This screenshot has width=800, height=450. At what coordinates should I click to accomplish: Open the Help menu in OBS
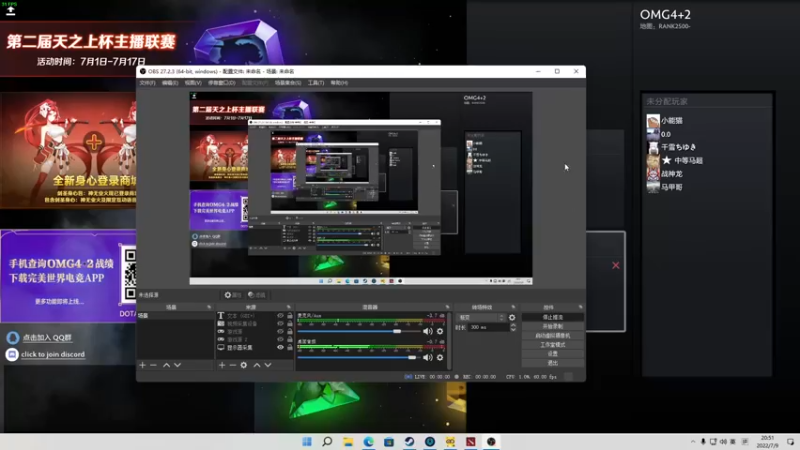coord(339,83)
